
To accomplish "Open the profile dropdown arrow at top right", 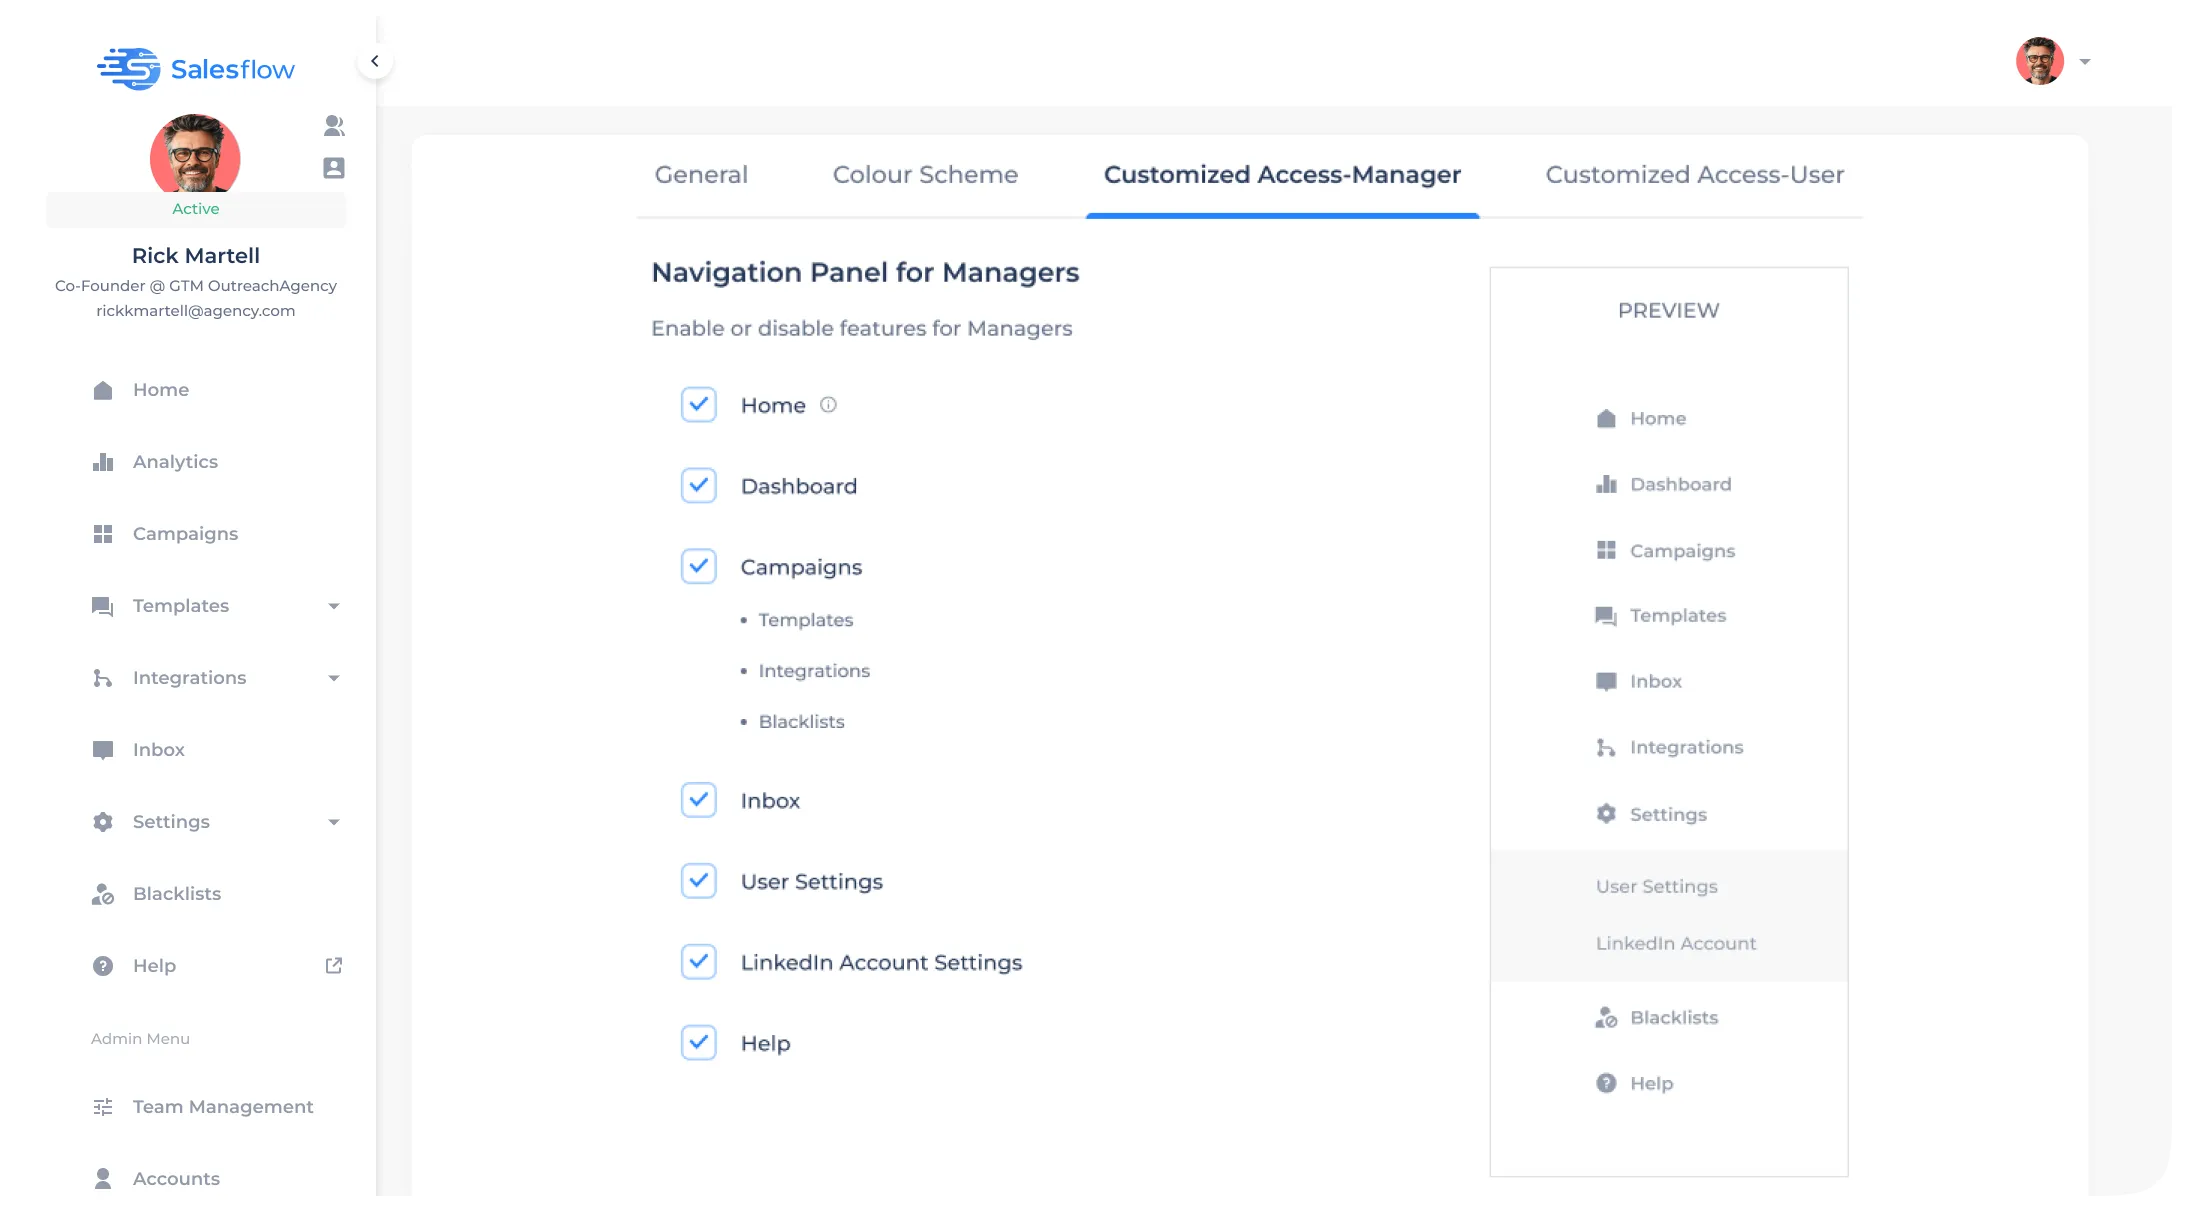I will click(x=2085, y=62).
